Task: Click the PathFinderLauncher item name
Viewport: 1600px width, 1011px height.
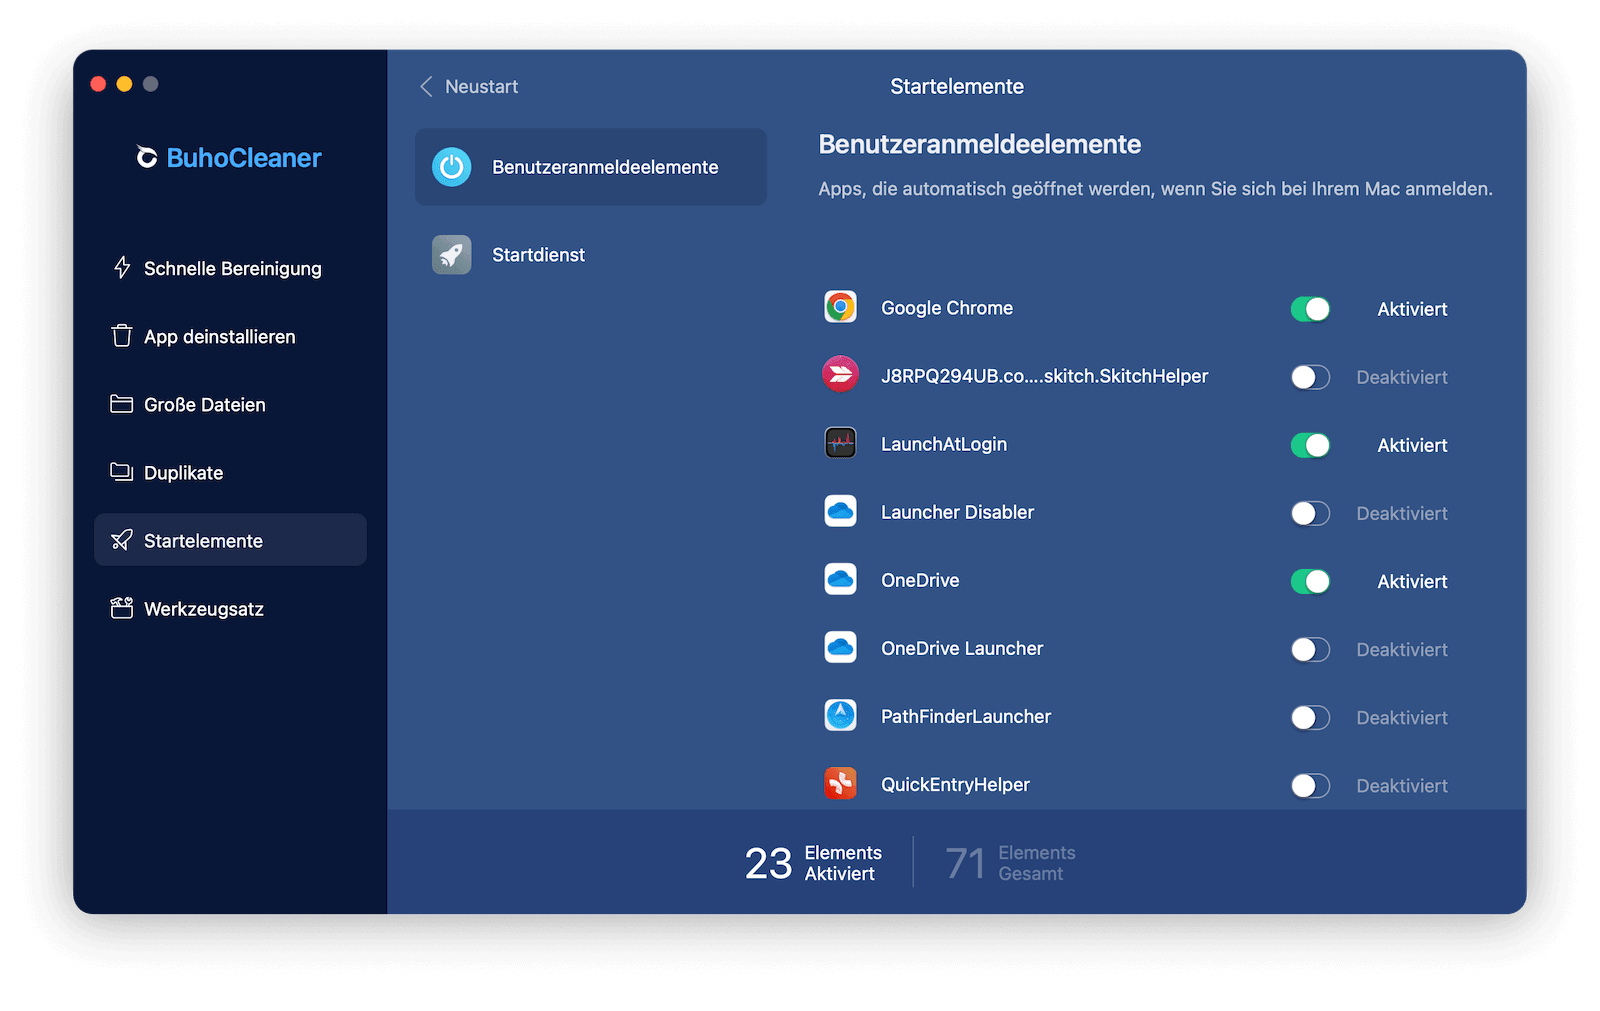Action: tap(966, 716)
